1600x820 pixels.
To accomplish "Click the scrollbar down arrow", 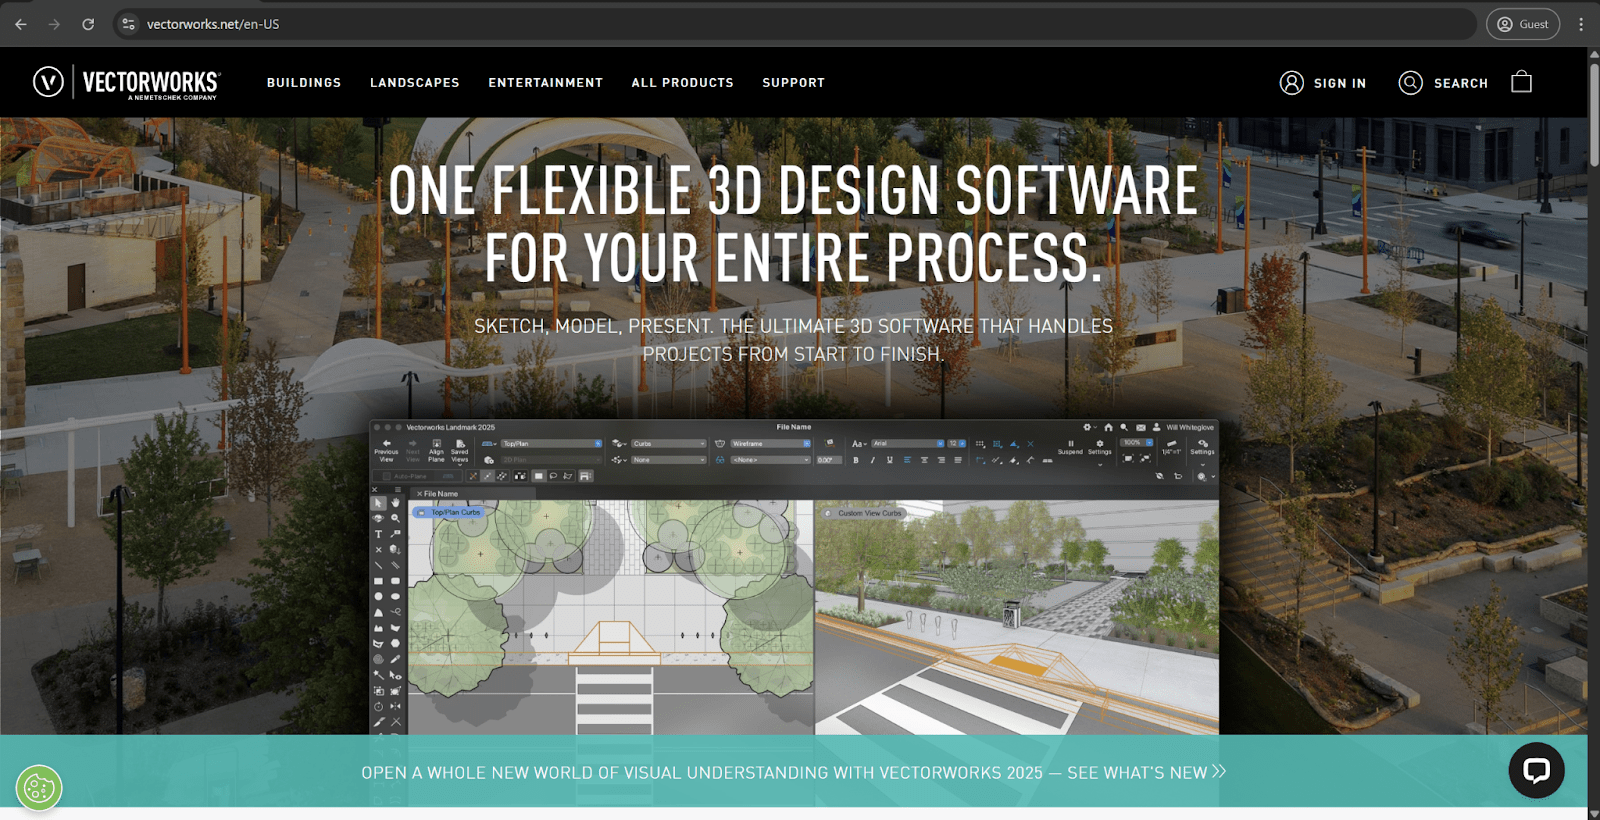I will [1594, 814].
